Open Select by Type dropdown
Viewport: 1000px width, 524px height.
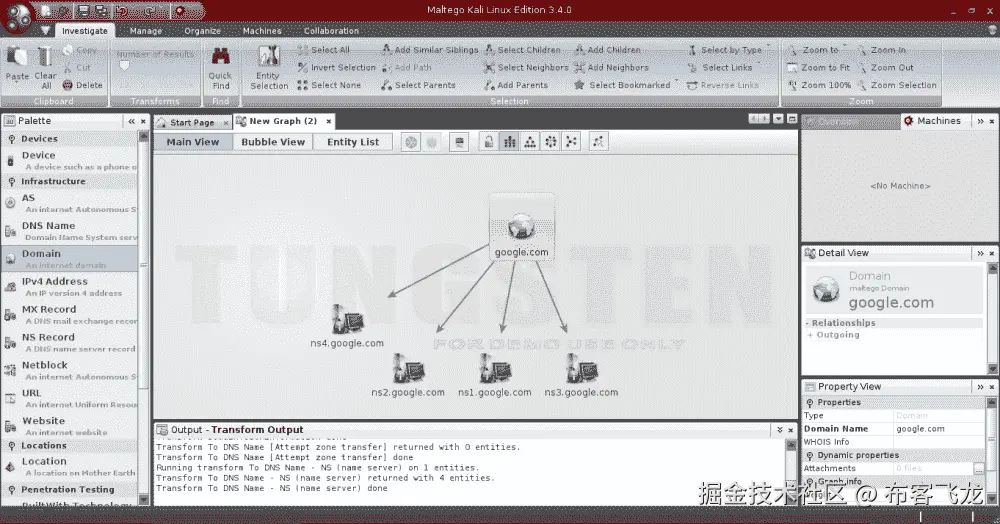[x=728, y=50]
